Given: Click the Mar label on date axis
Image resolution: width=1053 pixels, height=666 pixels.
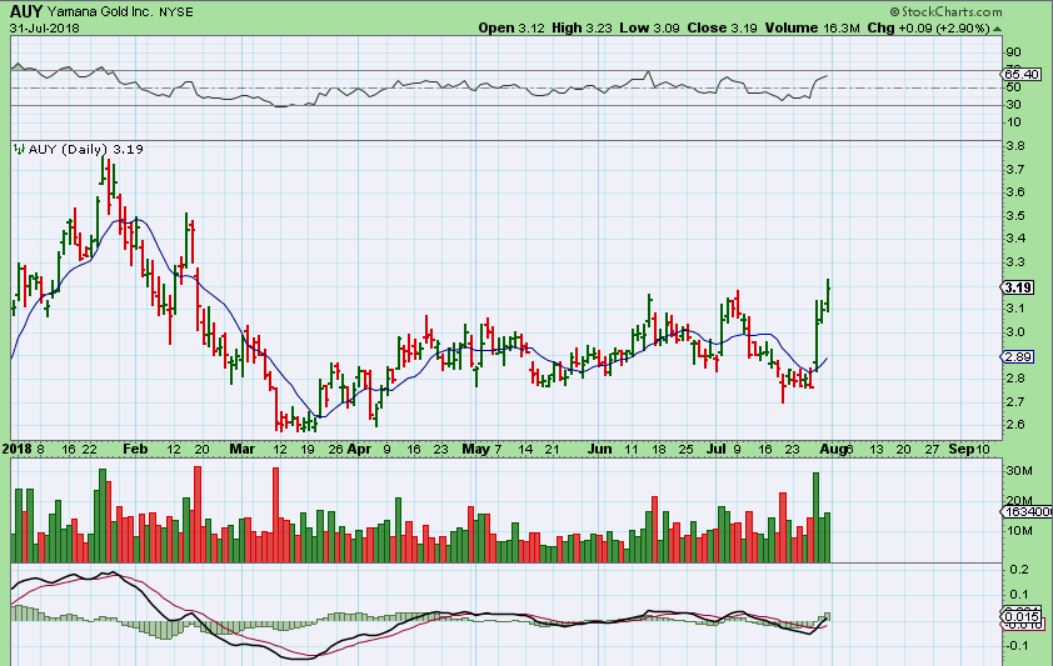Looking at the screenshot, I should (242, 448).
